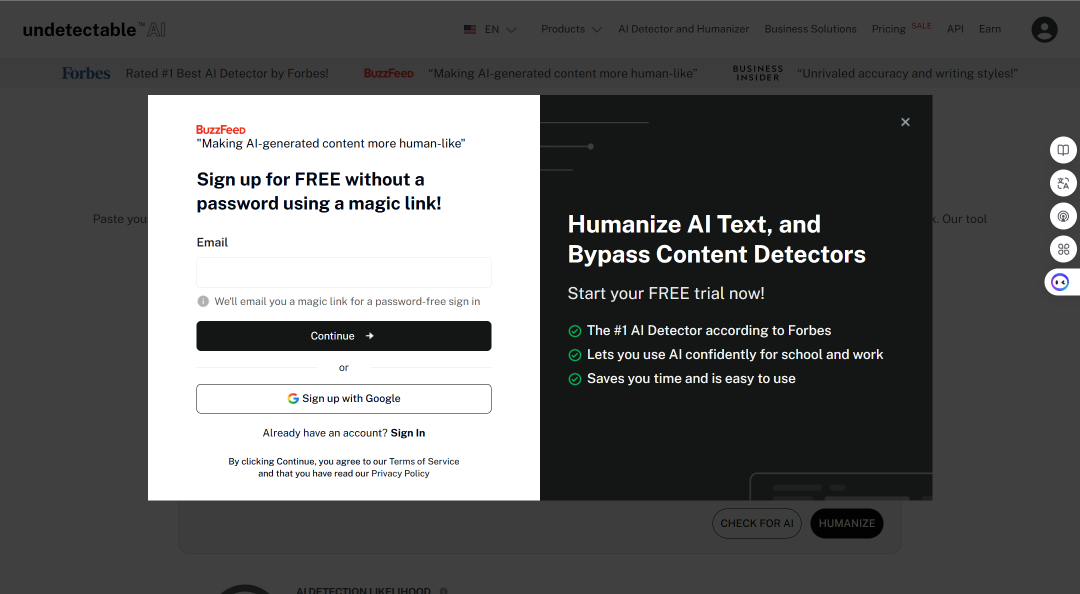Open AI Detector and Humanizer page
The width and height of the screenshot is (1080, 594).
pyautogui.click(x=683, y=29)
